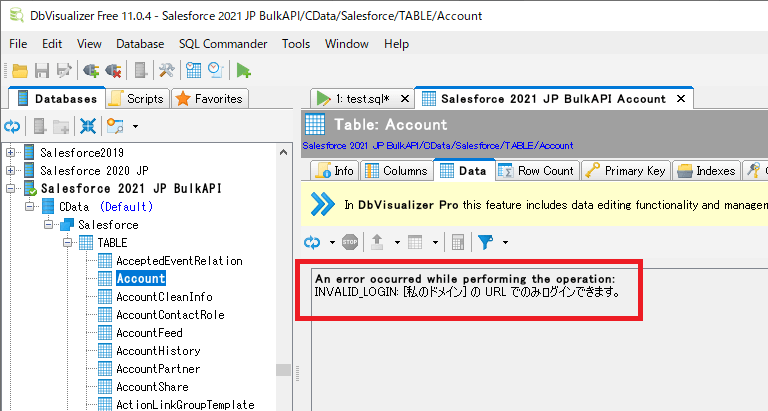
Task: Click the Save floppy disk toolbar icon
Action: tap(42, 71)
